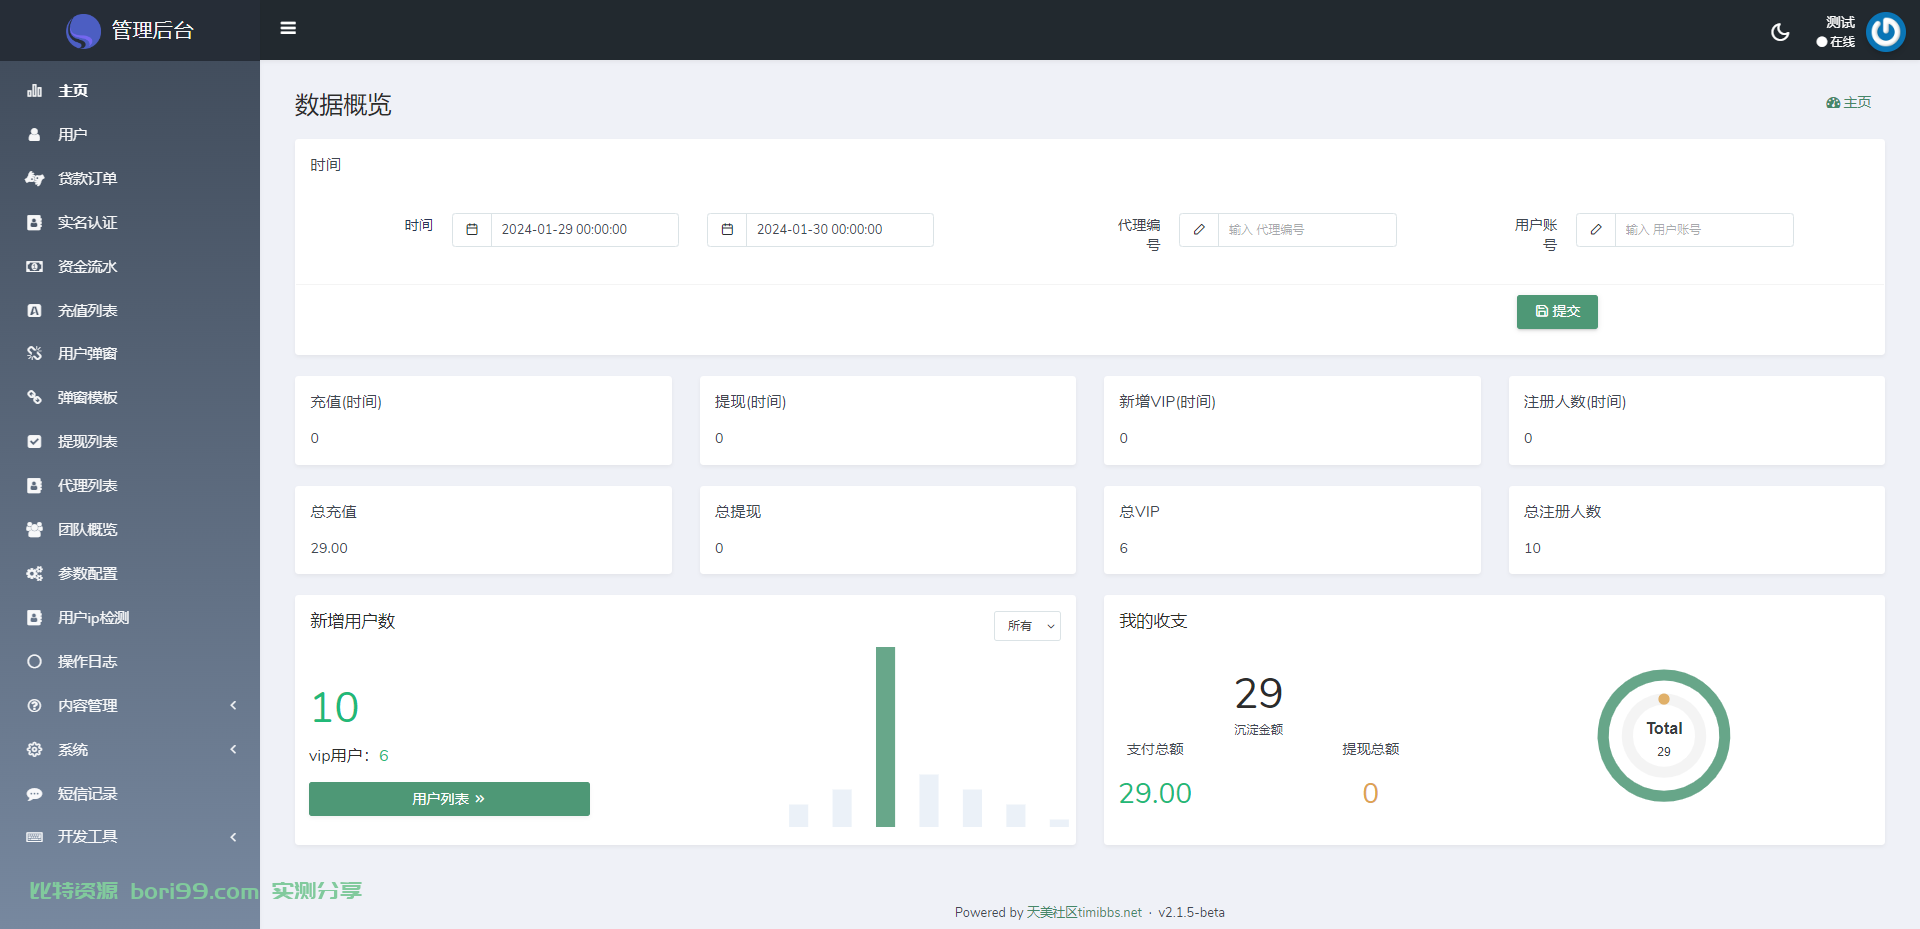Click the 用户 person icon in sidebar
This screenshot has width=1920, height=929.
coord(34,135)
